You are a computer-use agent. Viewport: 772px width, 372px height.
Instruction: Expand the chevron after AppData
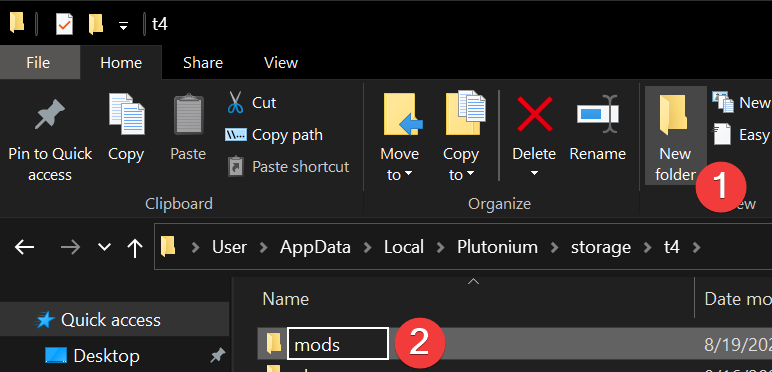[x=367, y=247]
